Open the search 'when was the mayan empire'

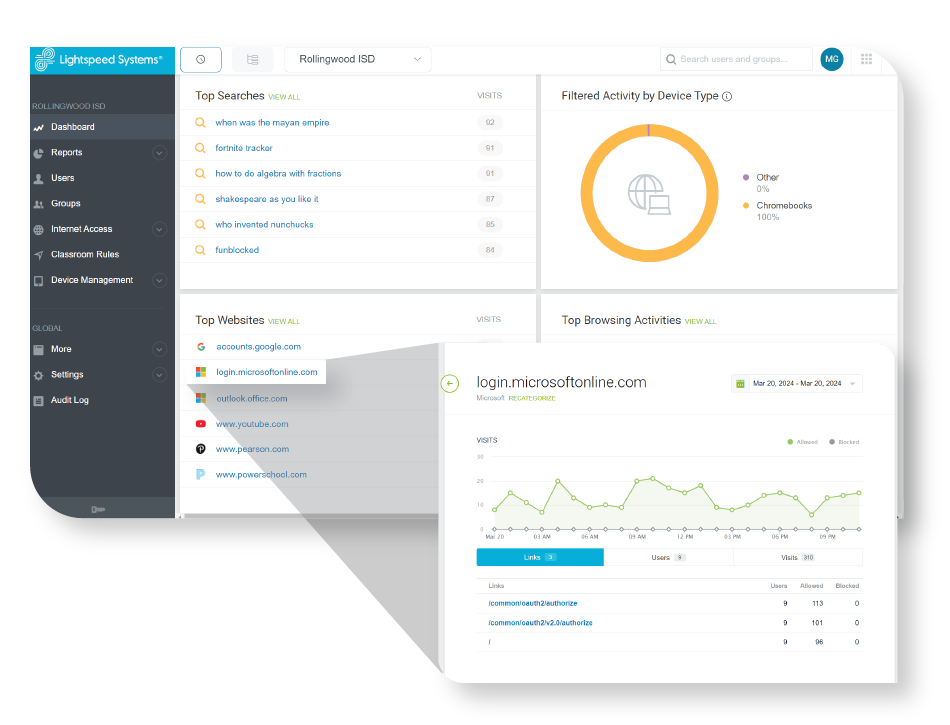(272, 123)
